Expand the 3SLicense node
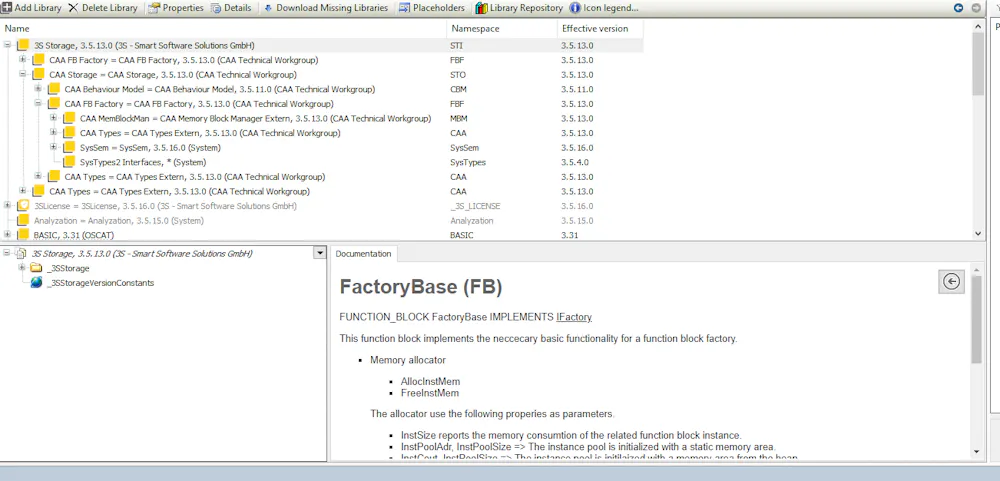Viewport: 1000px width, 481px height. 7,205
